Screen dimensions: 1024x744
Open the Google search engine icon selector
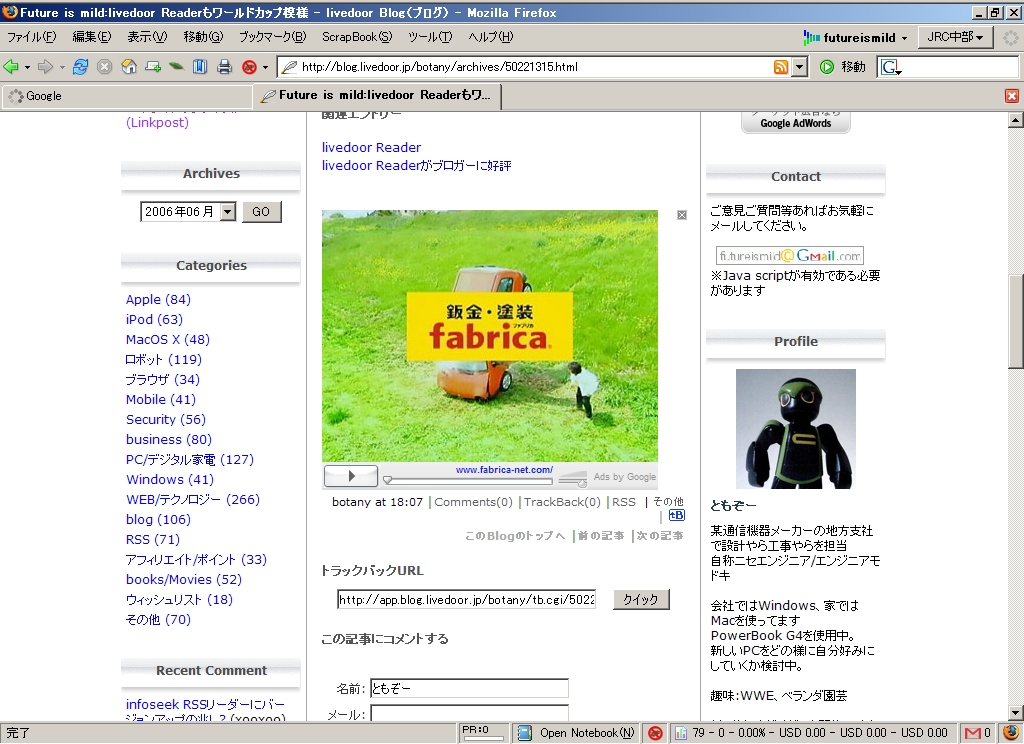891,67
